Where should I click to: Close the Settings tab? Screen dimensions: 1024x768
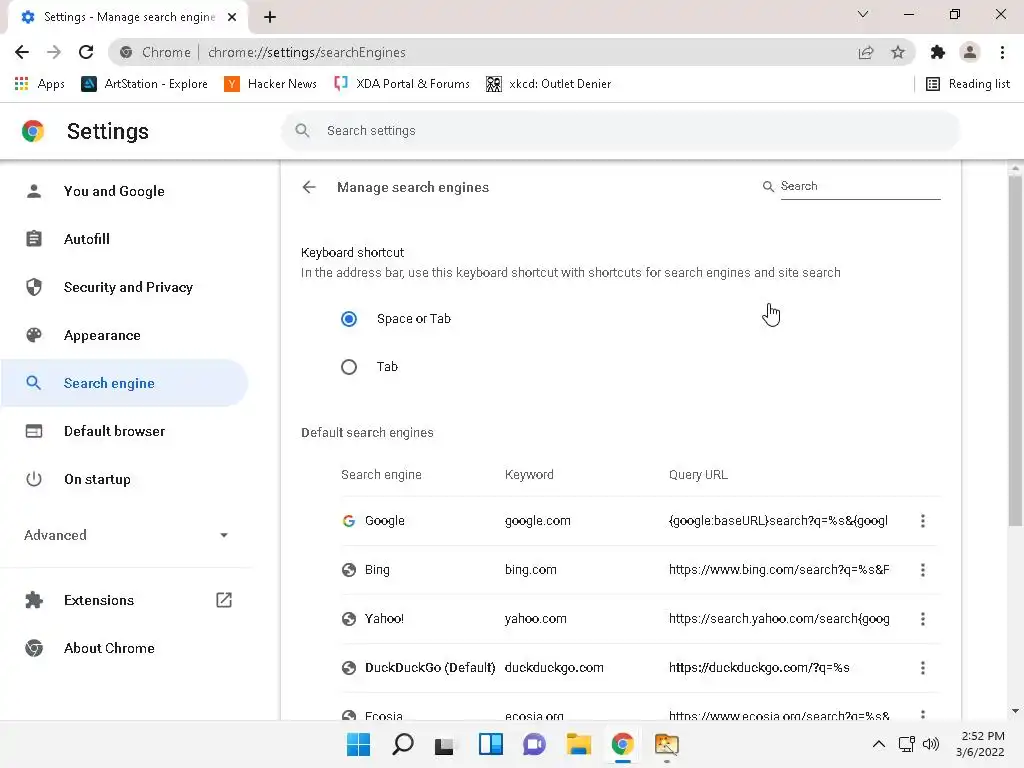(232, 17)
